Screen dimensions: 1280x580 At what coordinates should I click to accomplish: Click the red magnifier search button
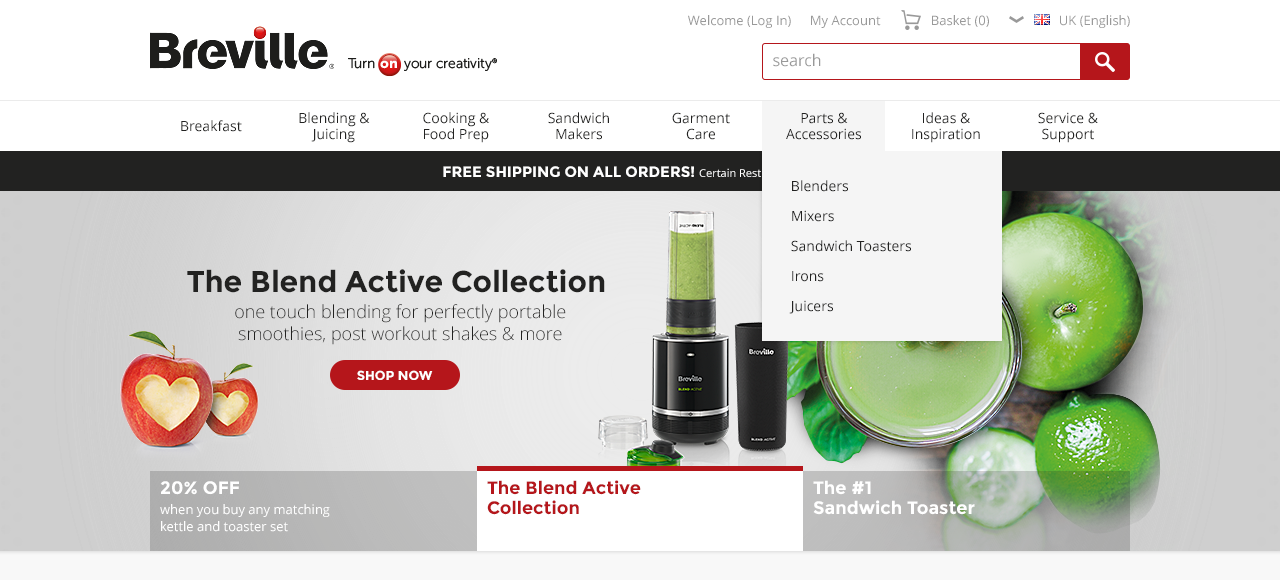(x=1104, y=61)
